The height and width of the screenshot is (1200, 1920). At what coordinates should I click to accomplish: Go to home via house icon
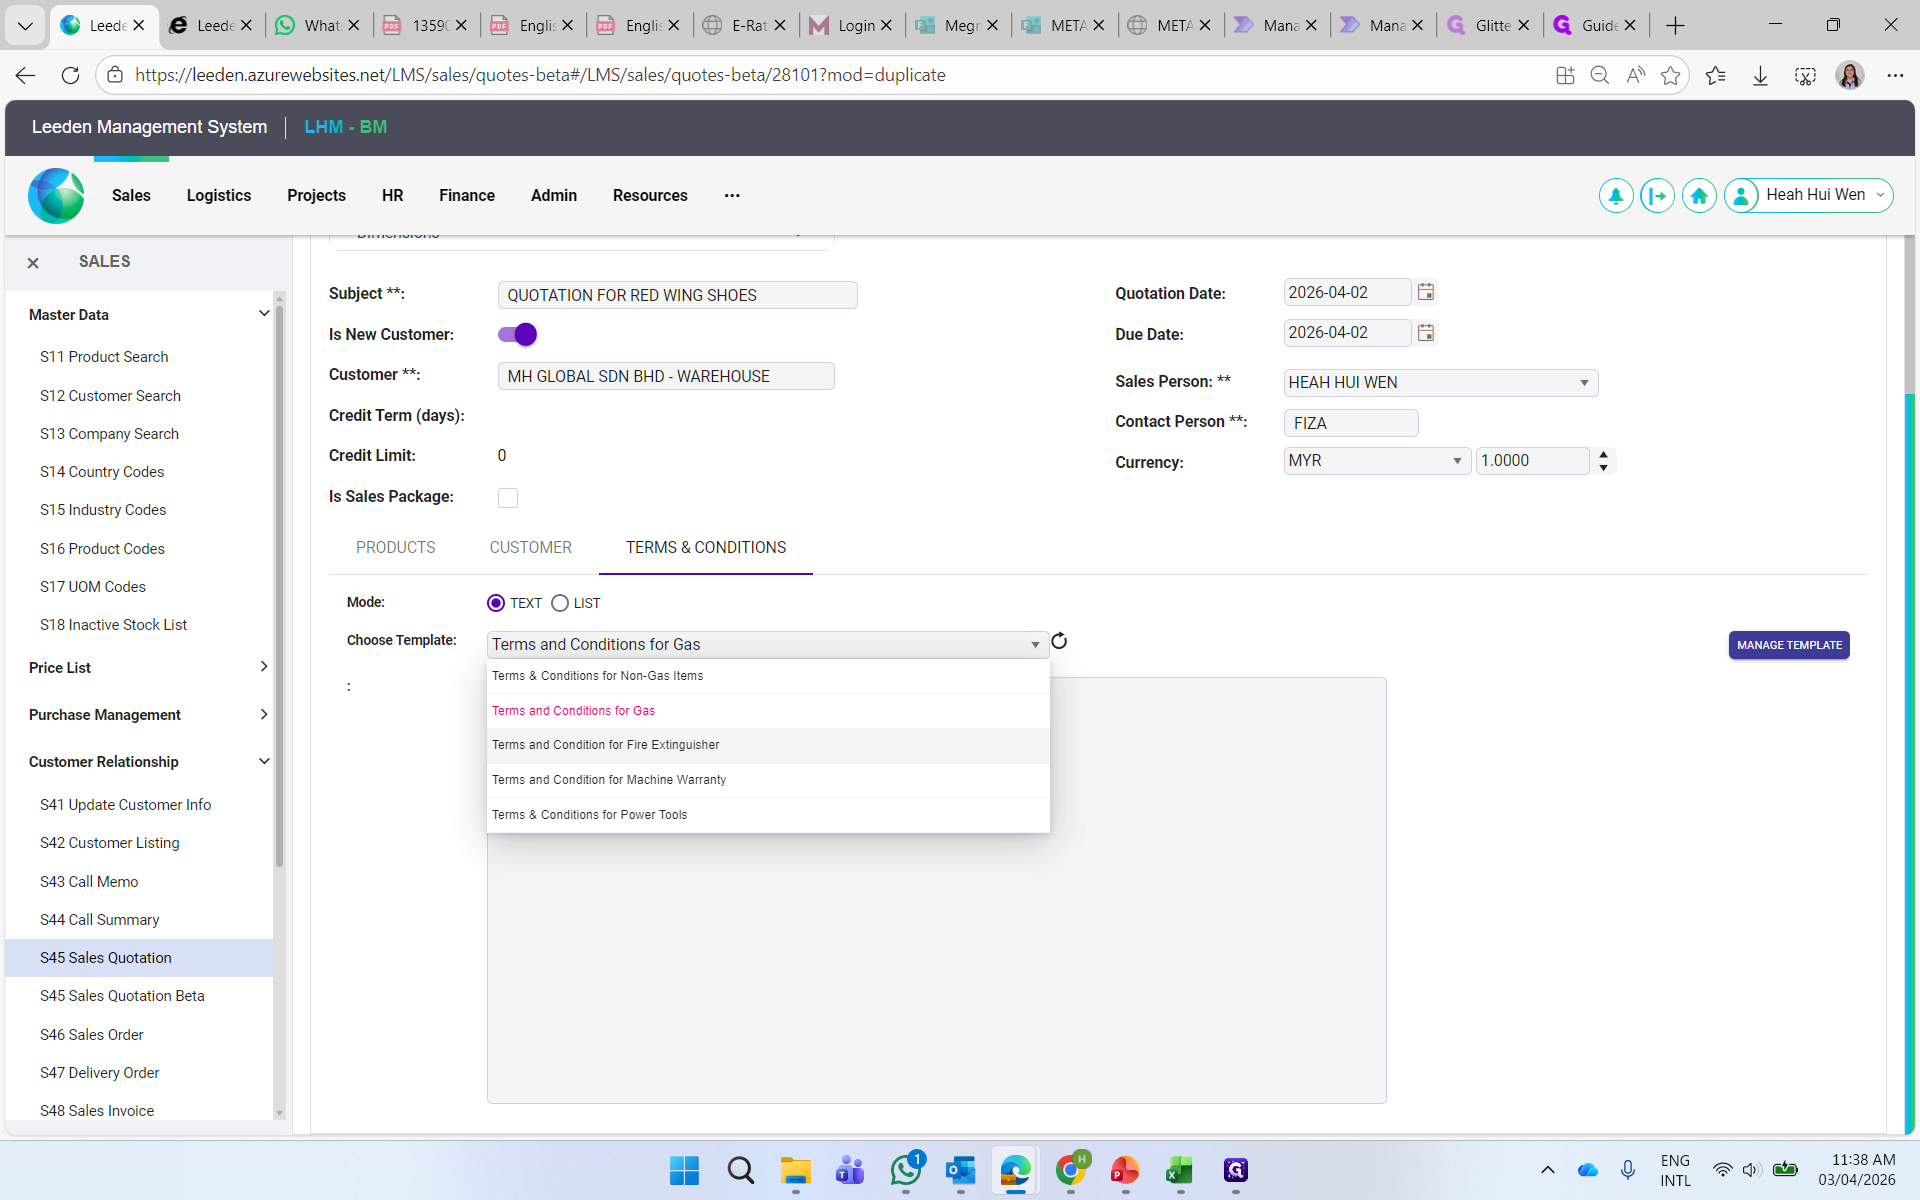[1699, 196]
